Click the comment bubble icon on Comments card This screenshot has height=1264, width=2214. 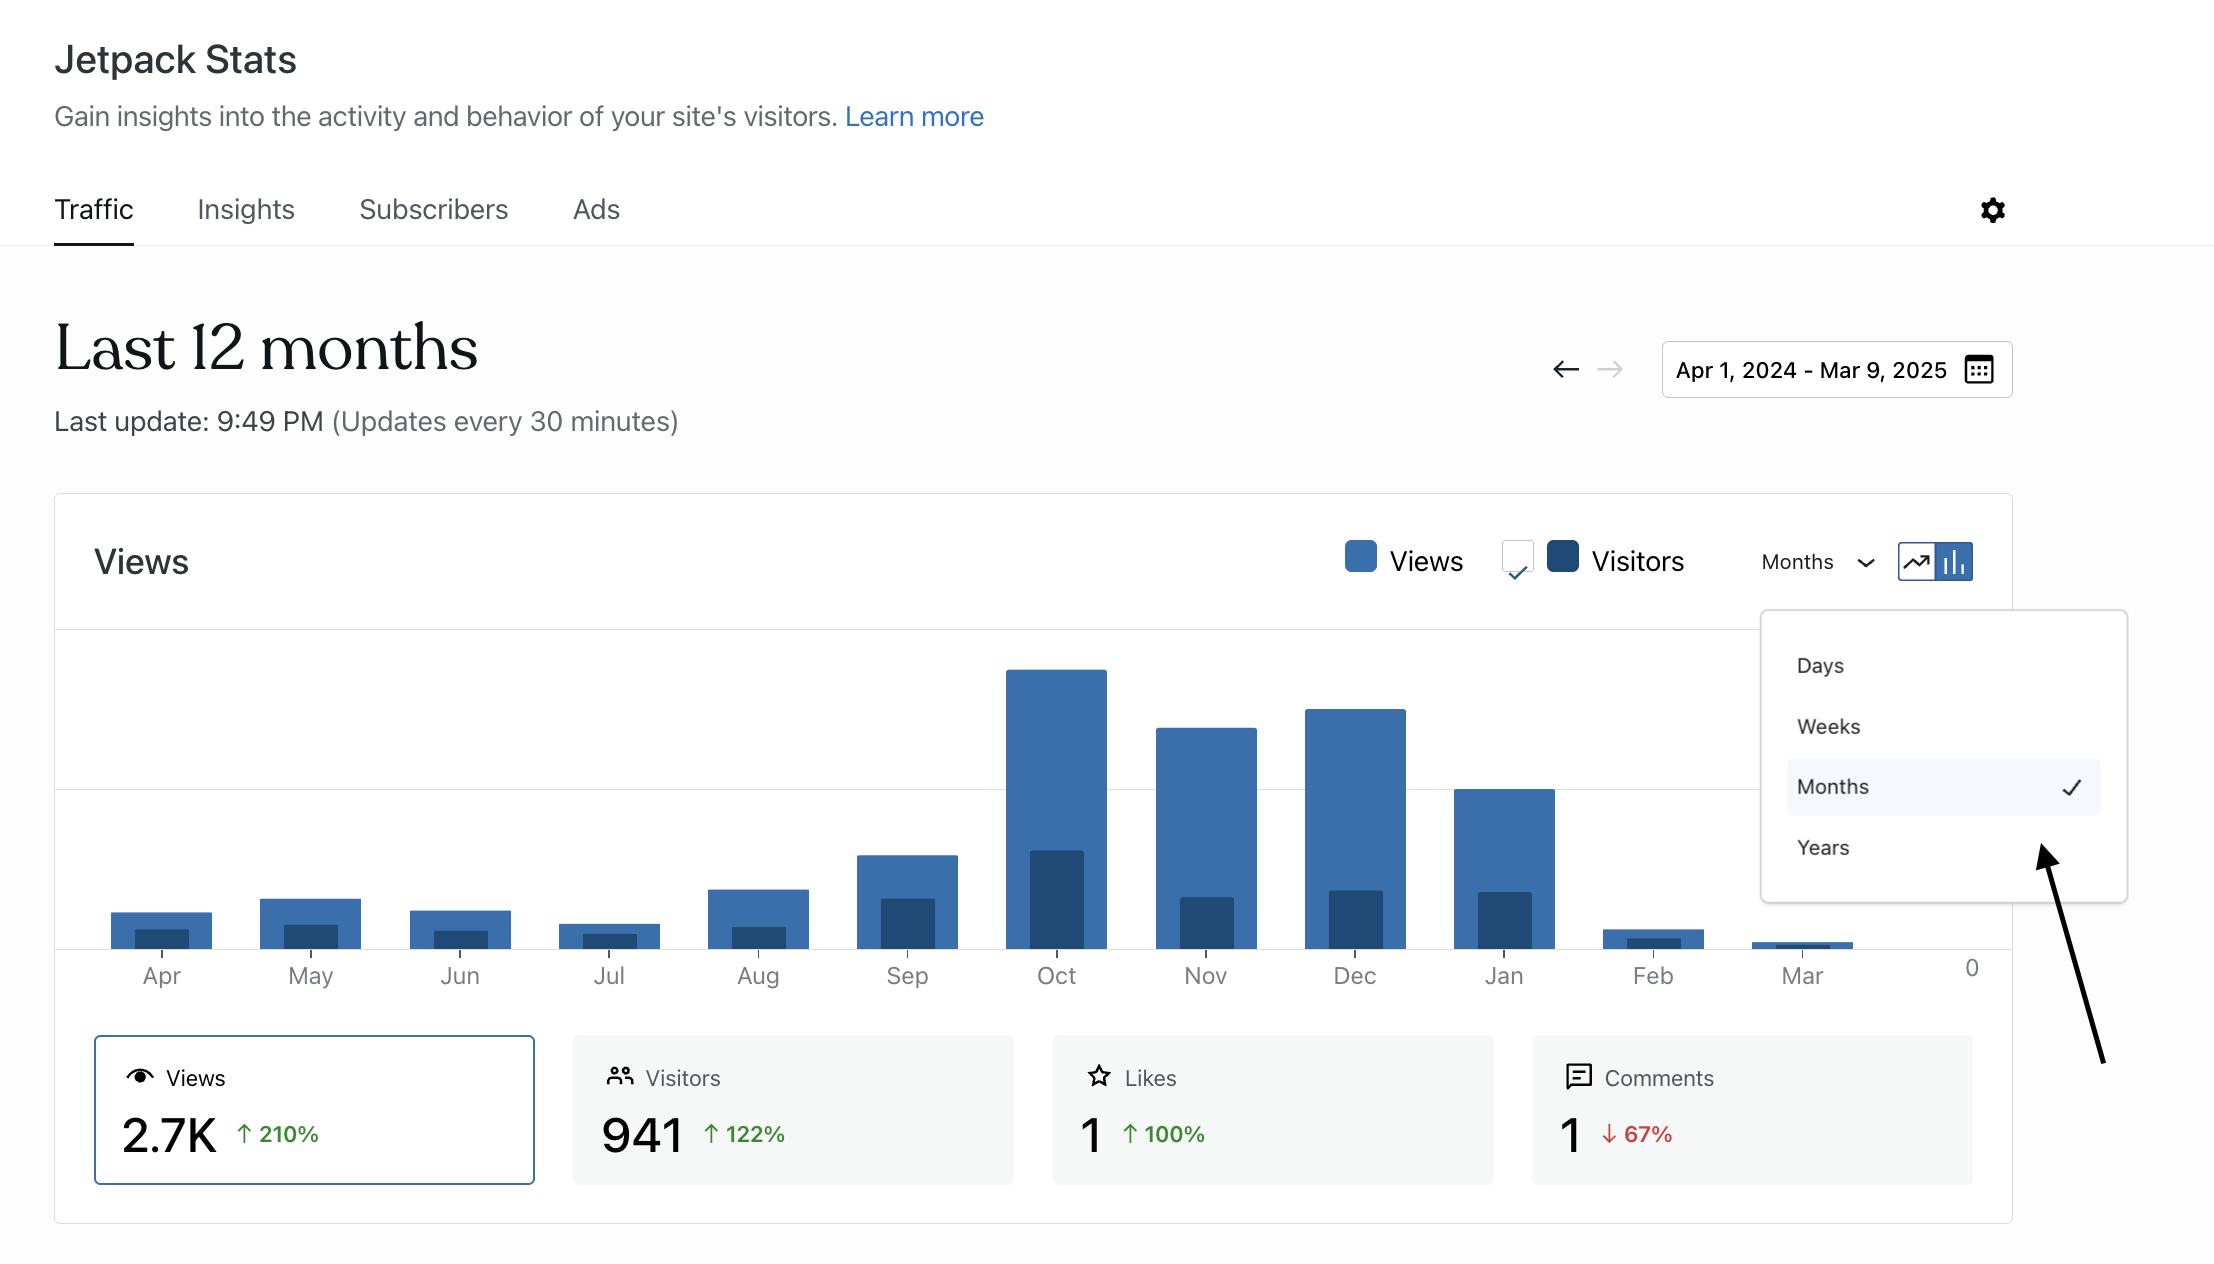pyautogui.click(x=1578, y=1077)
